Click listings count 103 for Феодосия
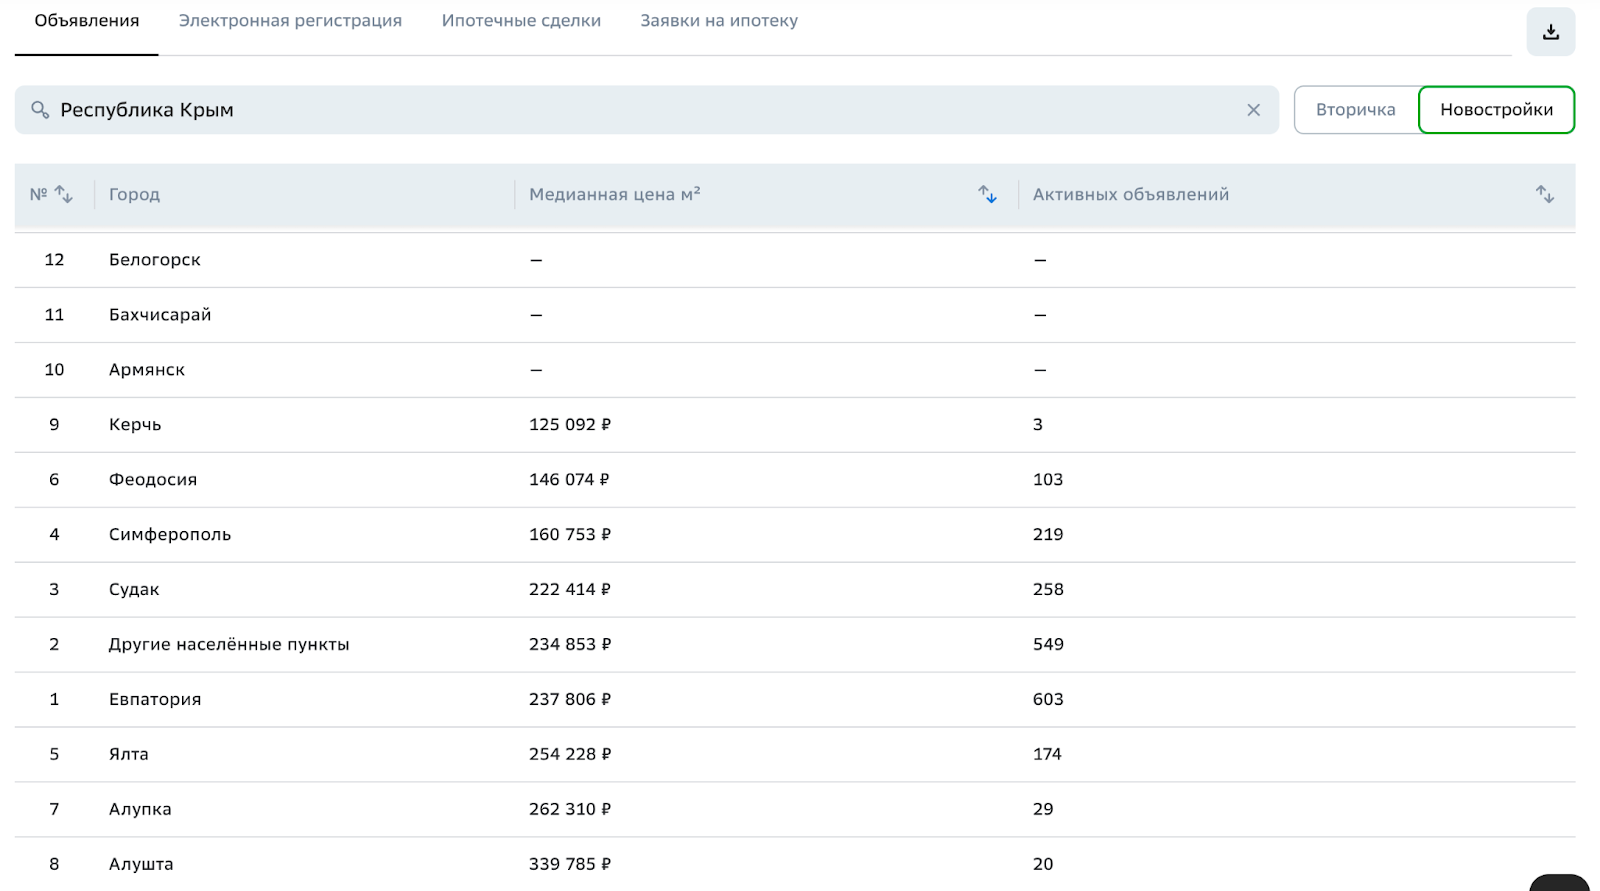This screenshot has width=1600, height=891. (1048, 480)
